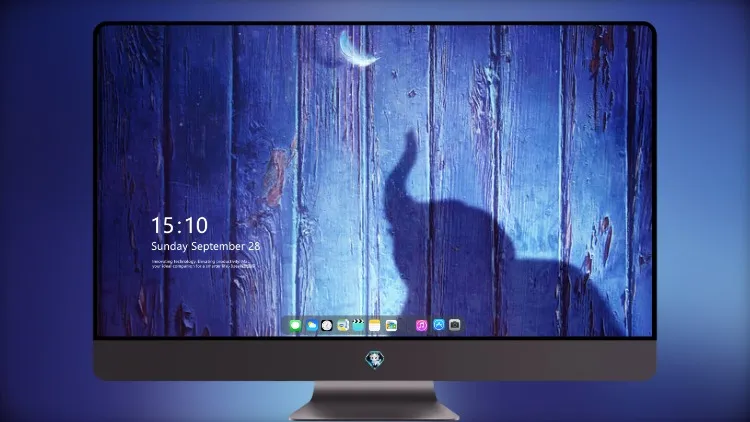
Task: Click the Finder-style dock icon beside Clock
Action: point(342,326)
